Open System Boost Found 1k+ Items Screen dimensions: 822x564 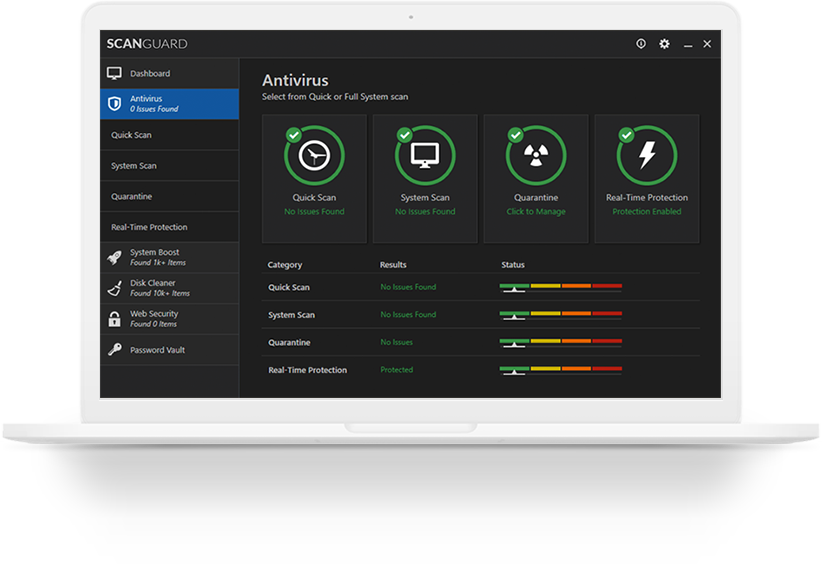click(x=169, y=257)
